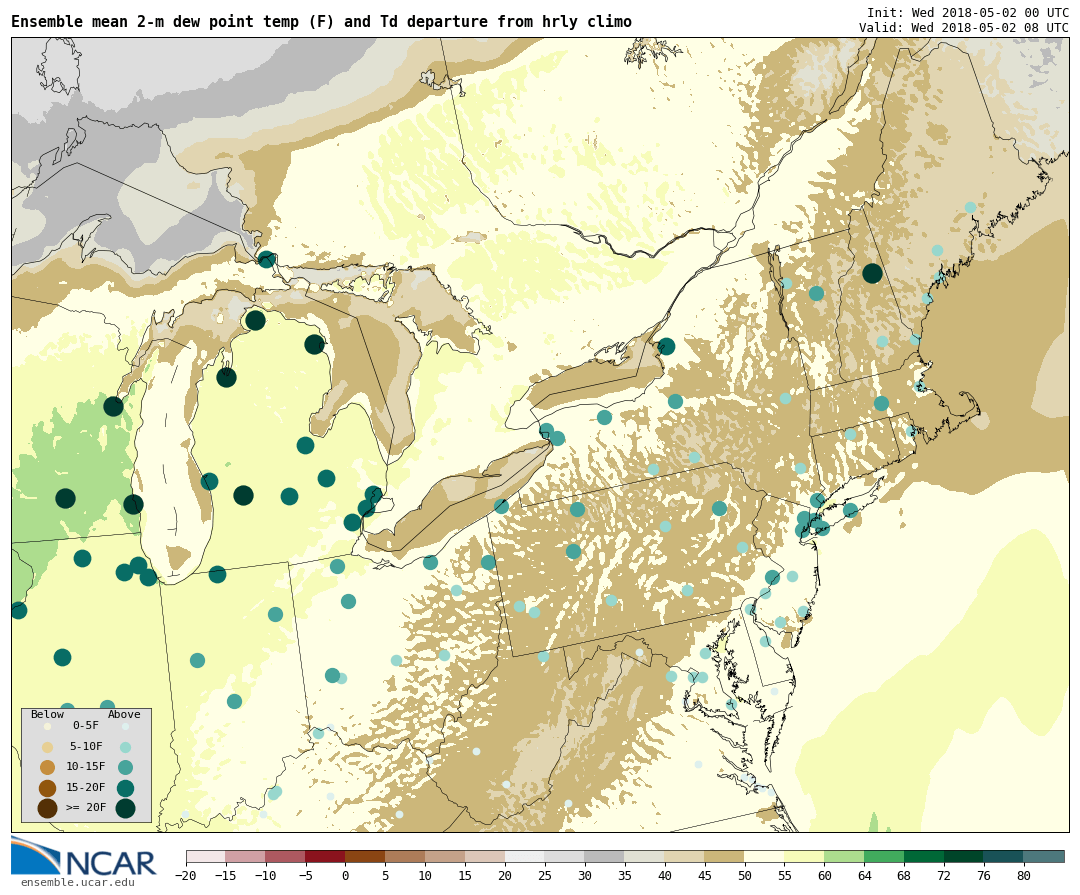
Task: Click the 'Init: Wed 2018-05-02 00 UTC' timestamp
Action: tap(967, 13)
